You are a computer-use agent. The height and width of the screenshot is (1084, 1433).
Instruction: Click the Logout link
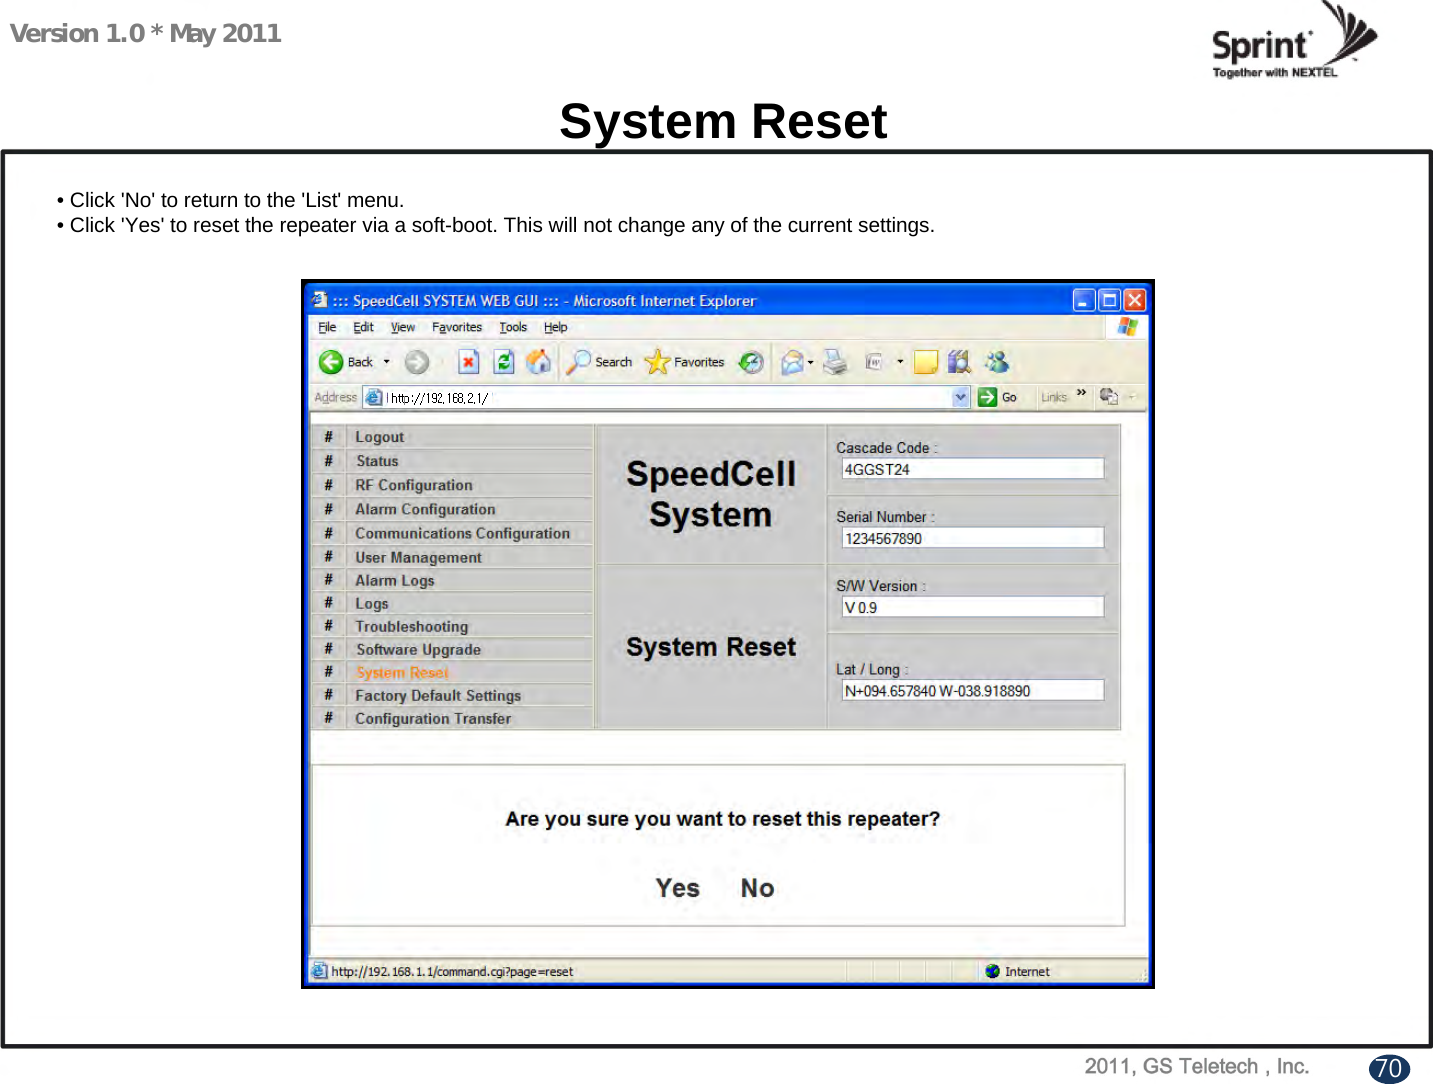380,437
